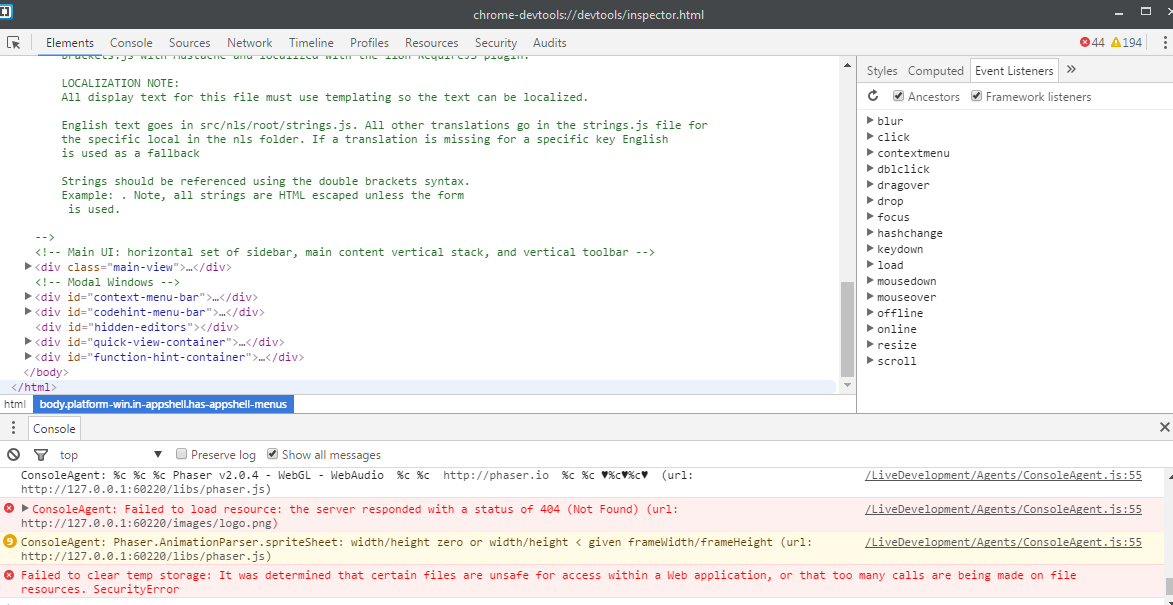Expand the click event listener

(x=870, y=137)
